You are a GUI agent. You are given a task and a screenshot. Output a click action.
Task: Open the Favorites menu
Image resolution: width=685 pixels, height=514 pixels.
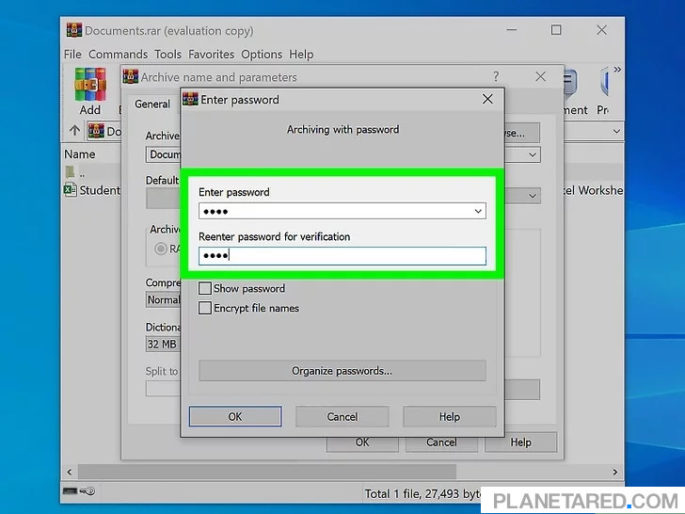pyautogui.click(x=210, y=54)
